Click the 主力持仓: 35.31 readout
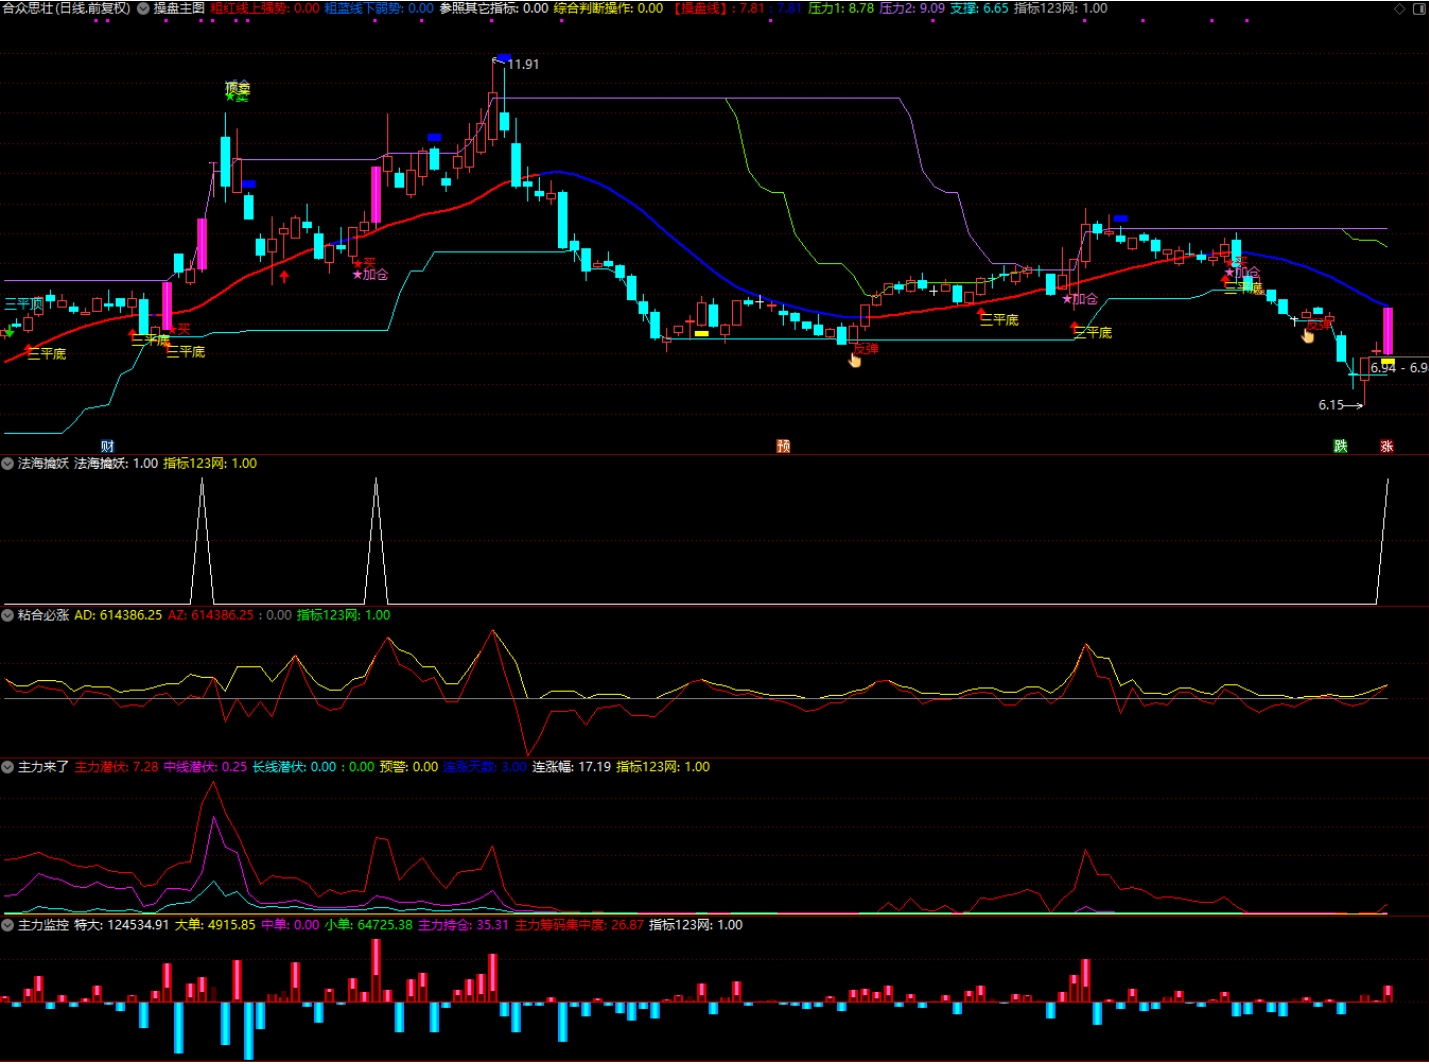The height and width of the screenshot is (1064, 1429). pos(463,926)
